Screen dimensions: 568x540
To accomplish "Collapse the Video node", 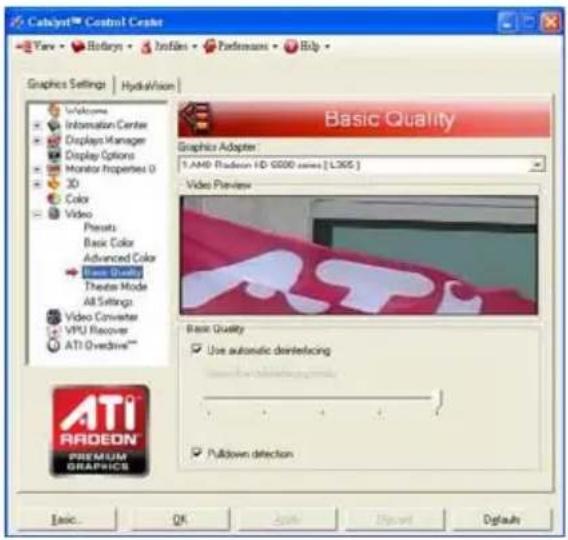I will (37, 214).
